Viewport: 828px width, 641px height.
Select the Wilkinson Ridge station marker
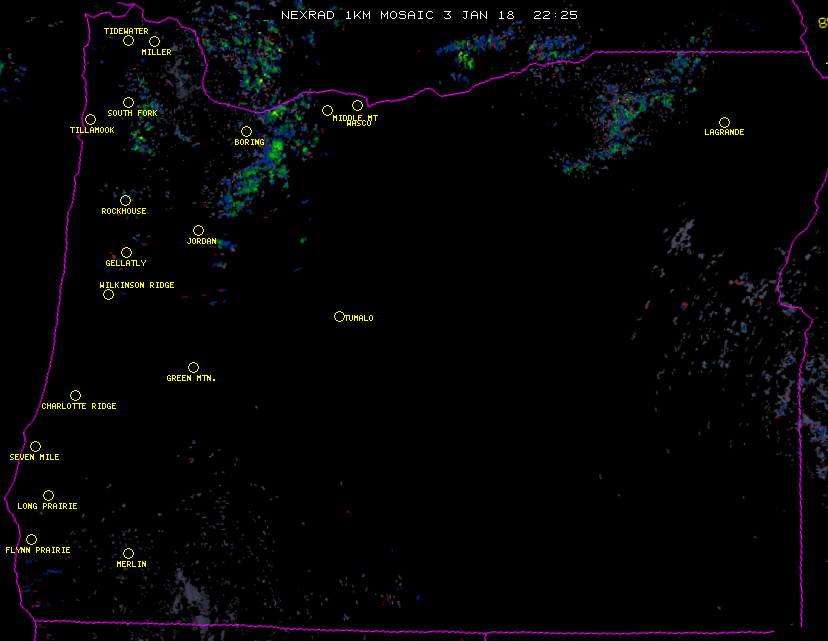pyautogui.click(x=108, y=294)
